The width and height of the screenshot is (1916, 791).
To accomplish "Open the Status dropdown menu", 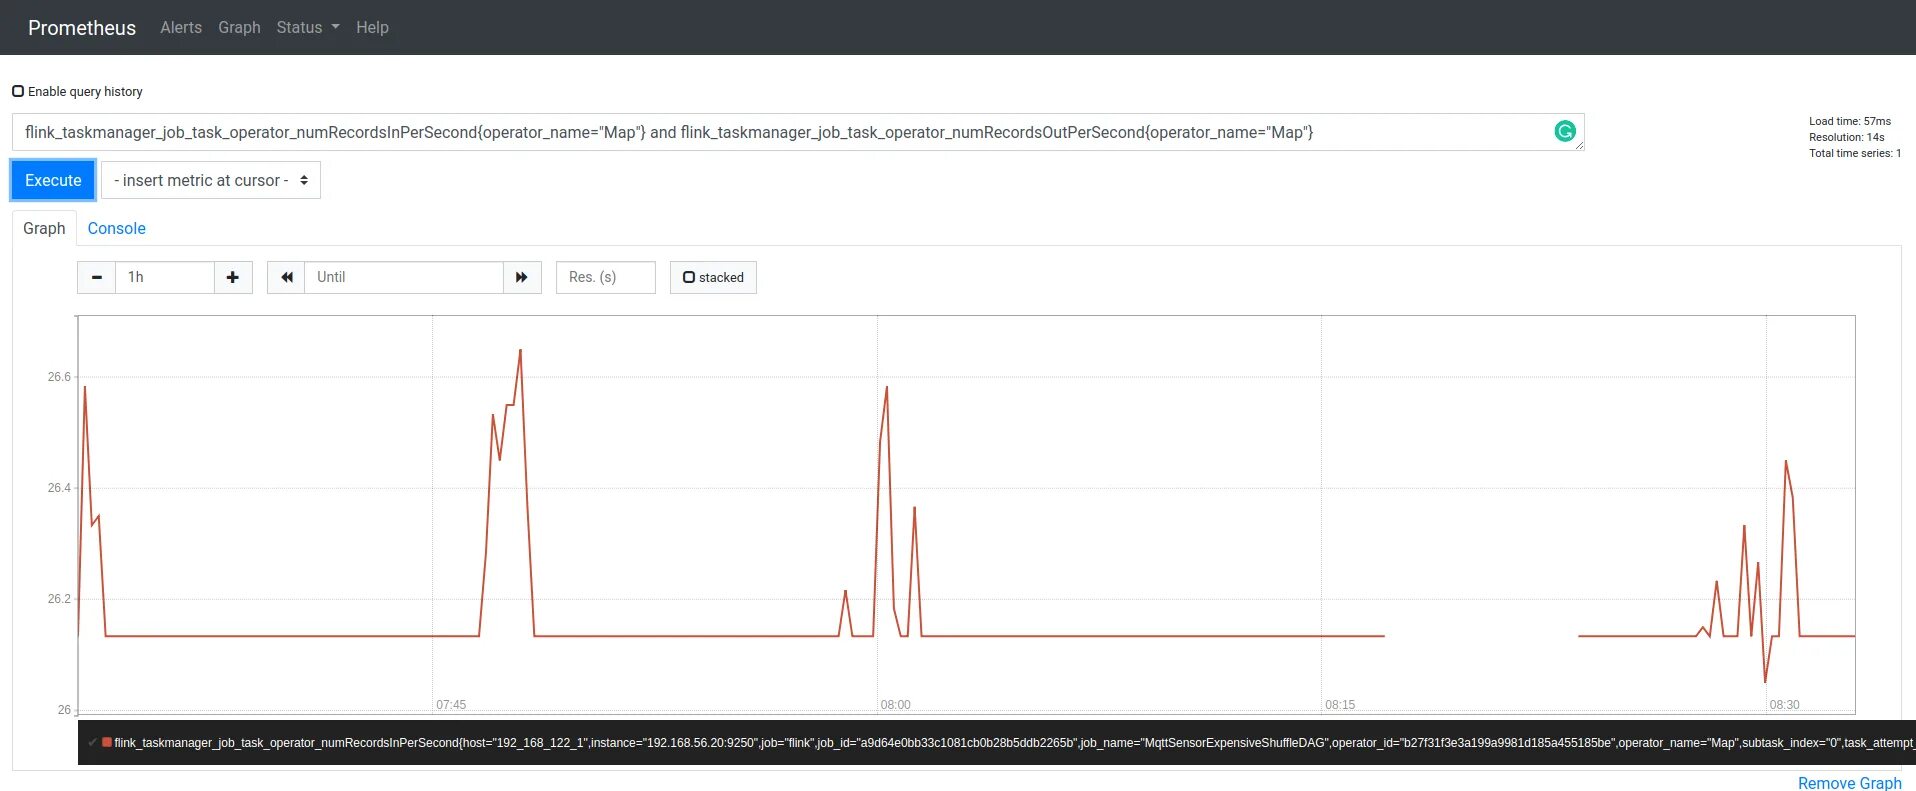I will click(x=308, y=27).
